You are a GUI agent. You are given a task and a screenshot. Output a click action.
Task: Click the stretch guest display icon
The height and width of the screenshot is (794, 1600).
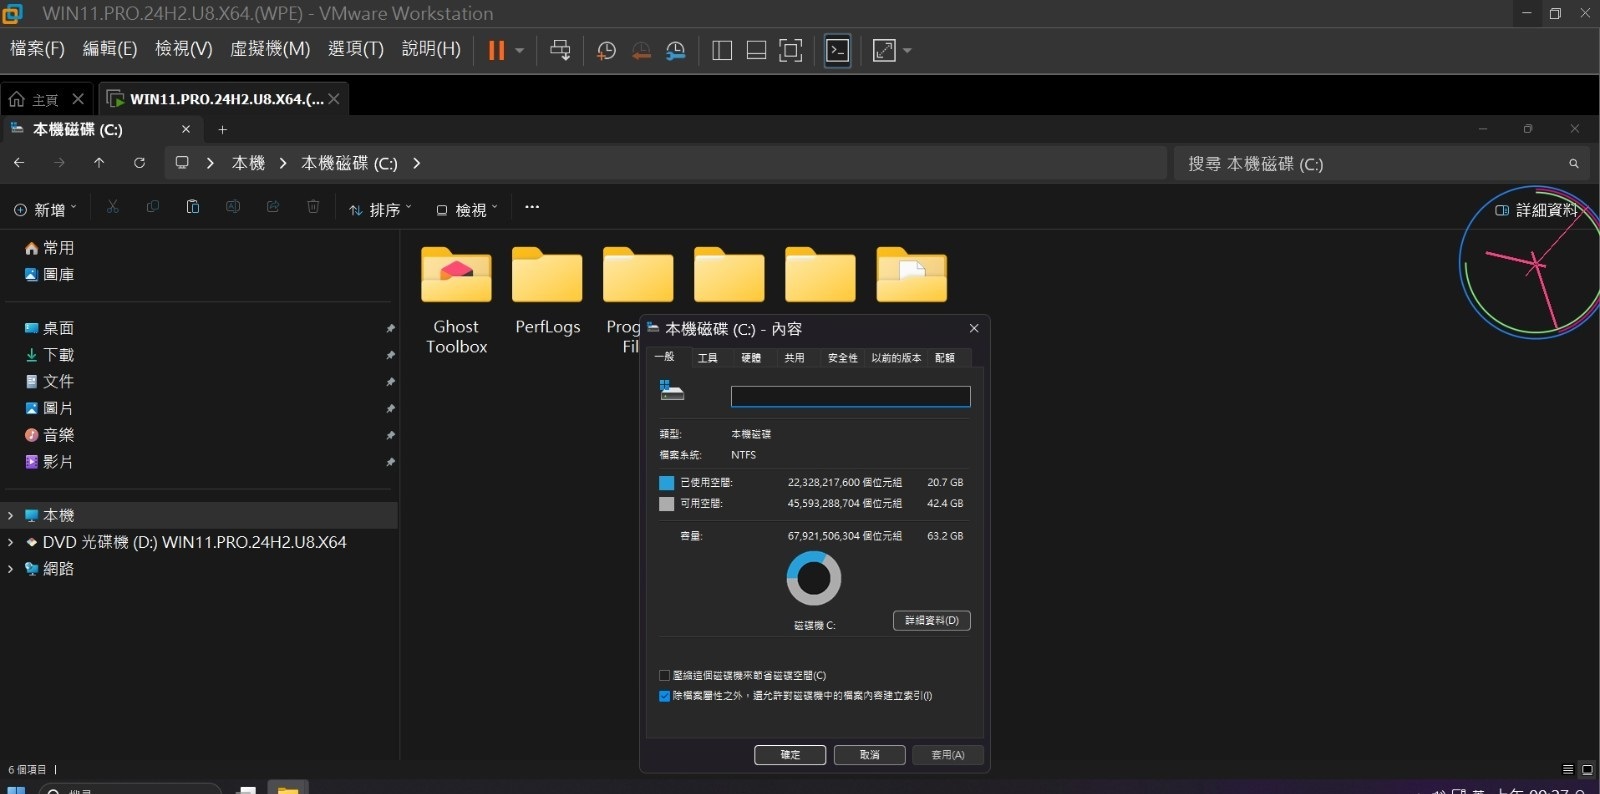[x=884, y=50]
